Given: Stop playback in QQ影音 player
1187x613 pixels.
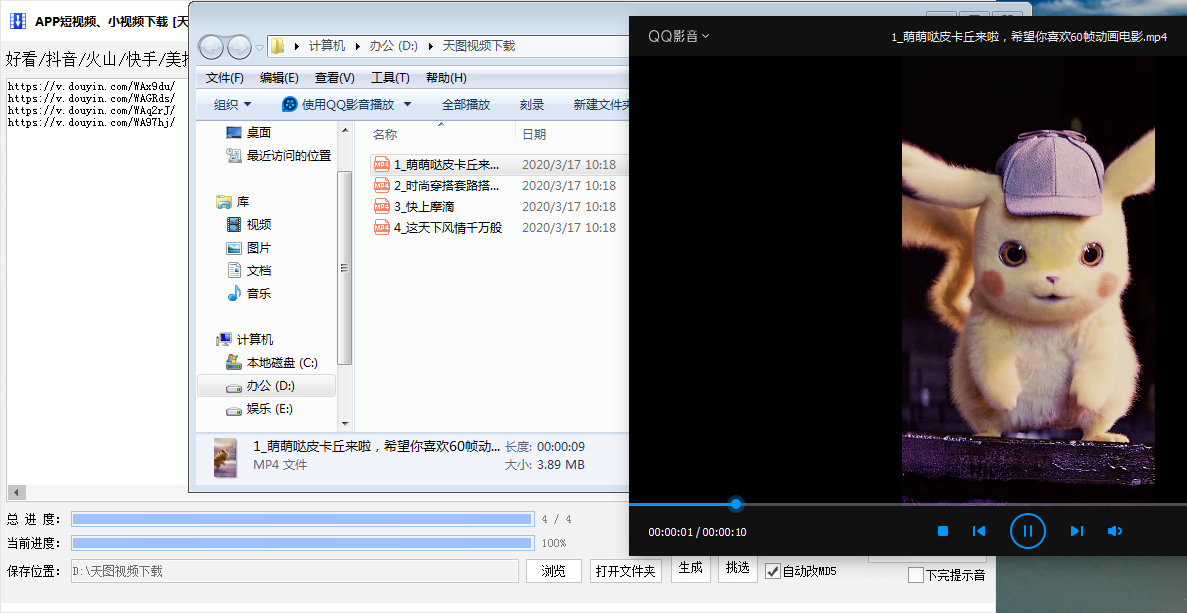Looking at the screenshot, I should tap(942, 531).
